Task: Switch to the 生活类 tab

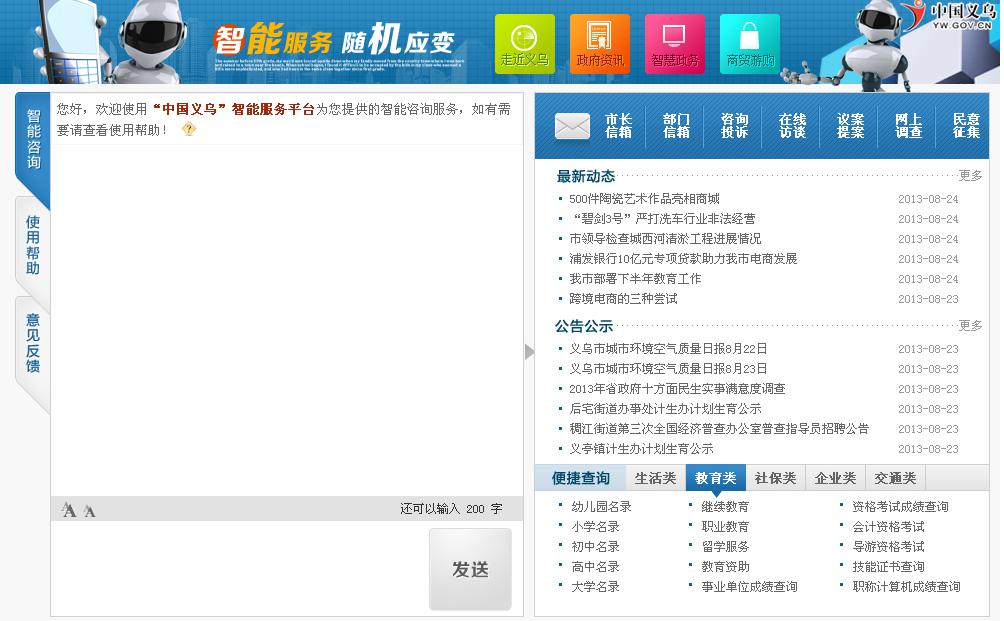Action: tap(655, 478)
